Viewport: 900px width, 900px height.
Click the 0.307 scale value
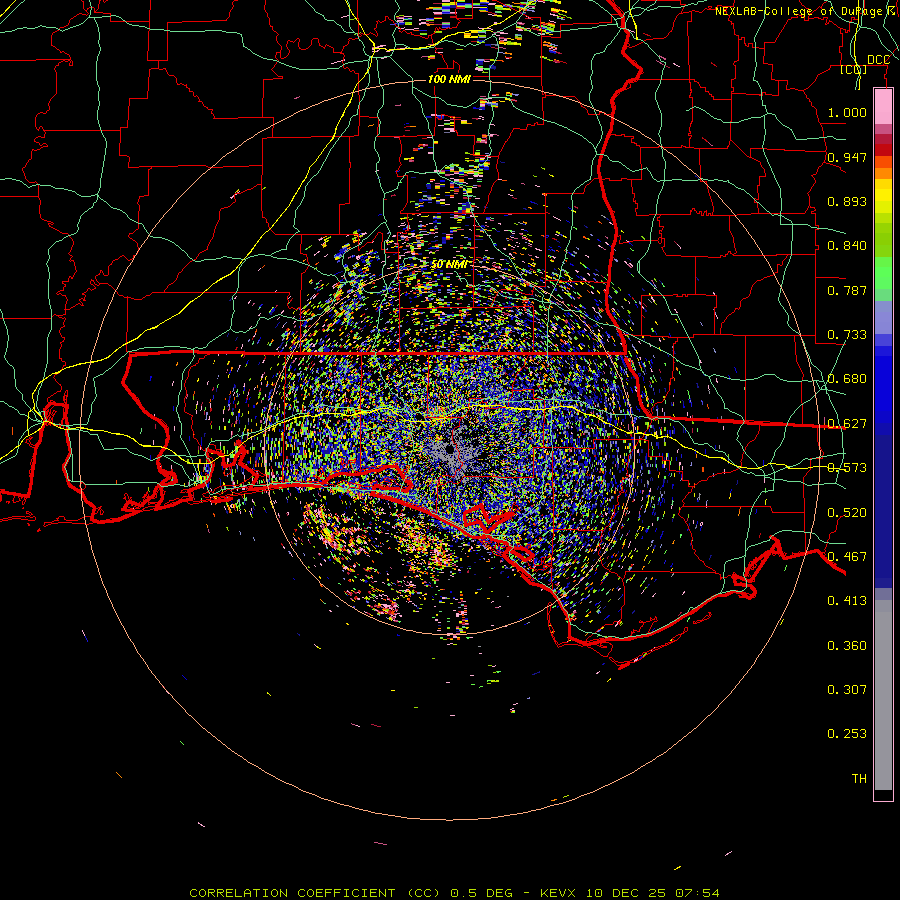[847, 690]
